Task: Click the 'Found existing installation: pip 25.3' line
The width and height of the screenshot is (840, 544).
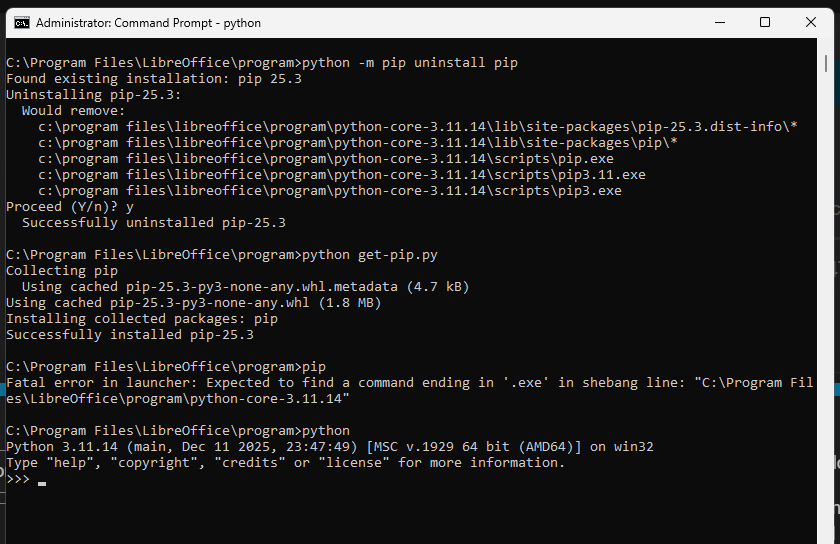Action: pyautogui.click(x=154, y=79)
